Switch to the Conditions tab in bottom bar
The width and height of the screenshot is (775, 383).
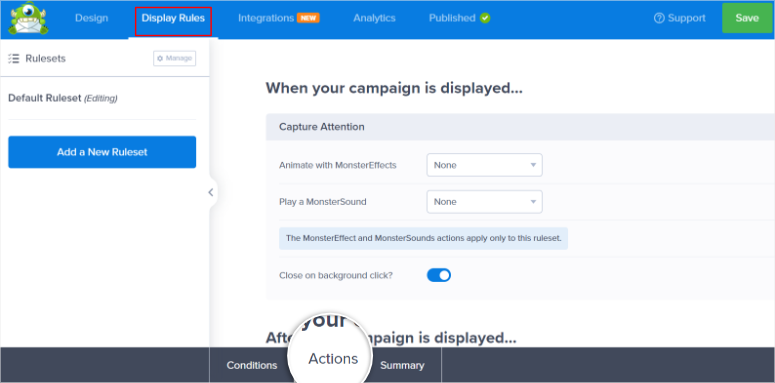(252, 366)
